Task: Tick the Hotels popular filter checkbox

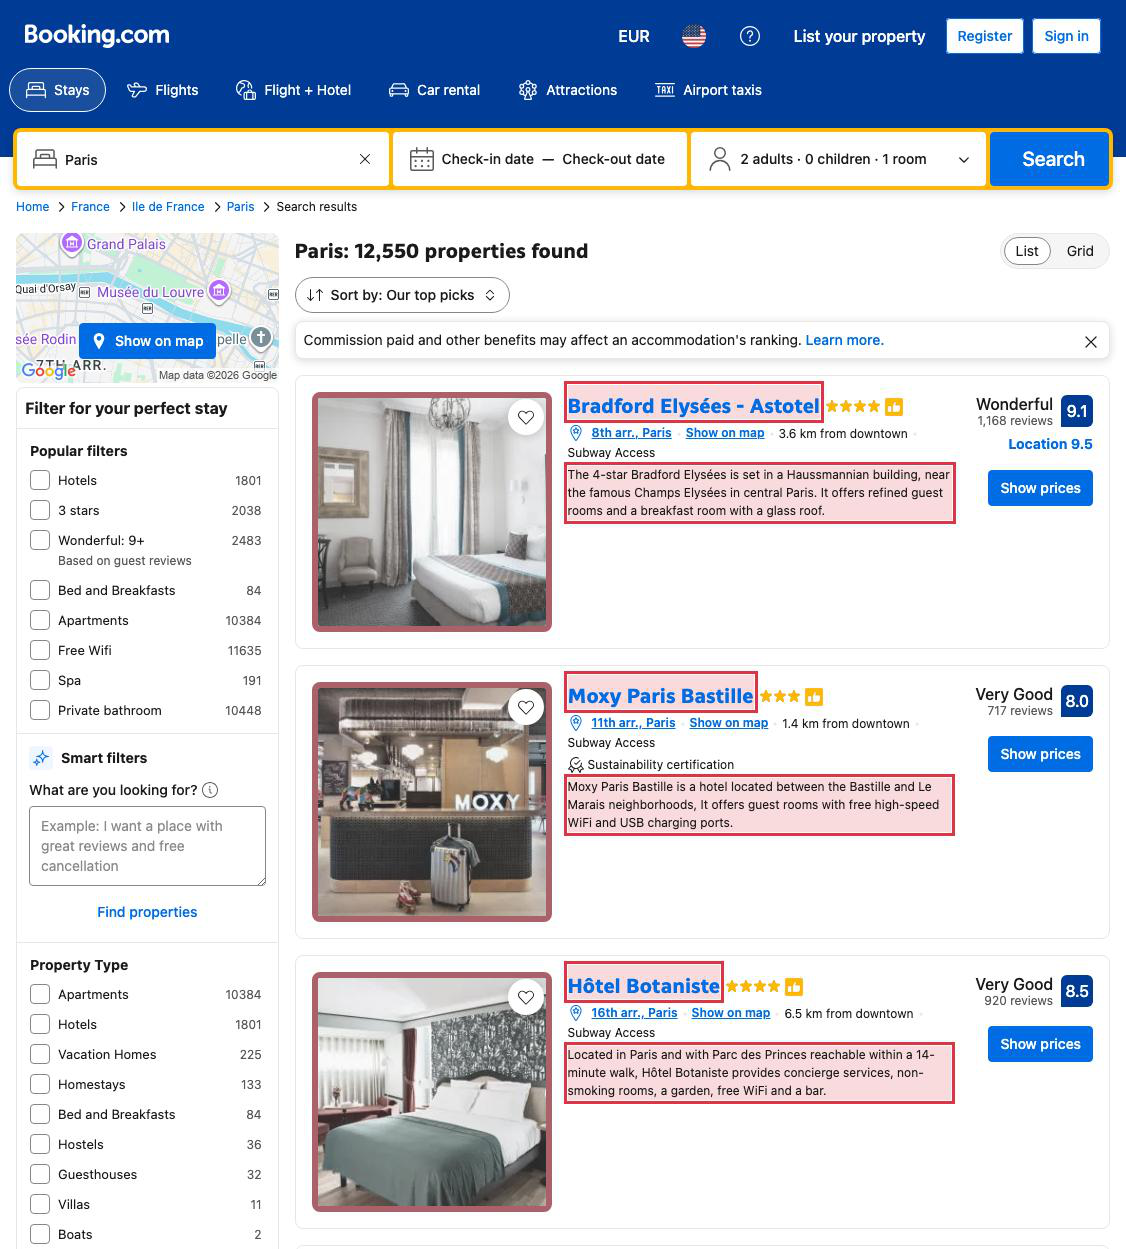Action: click(40, 480)
